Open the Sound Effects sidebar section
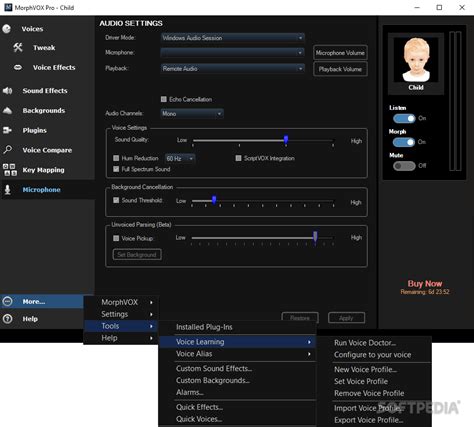This screenshot has width=474, height=427. point(45,91)
